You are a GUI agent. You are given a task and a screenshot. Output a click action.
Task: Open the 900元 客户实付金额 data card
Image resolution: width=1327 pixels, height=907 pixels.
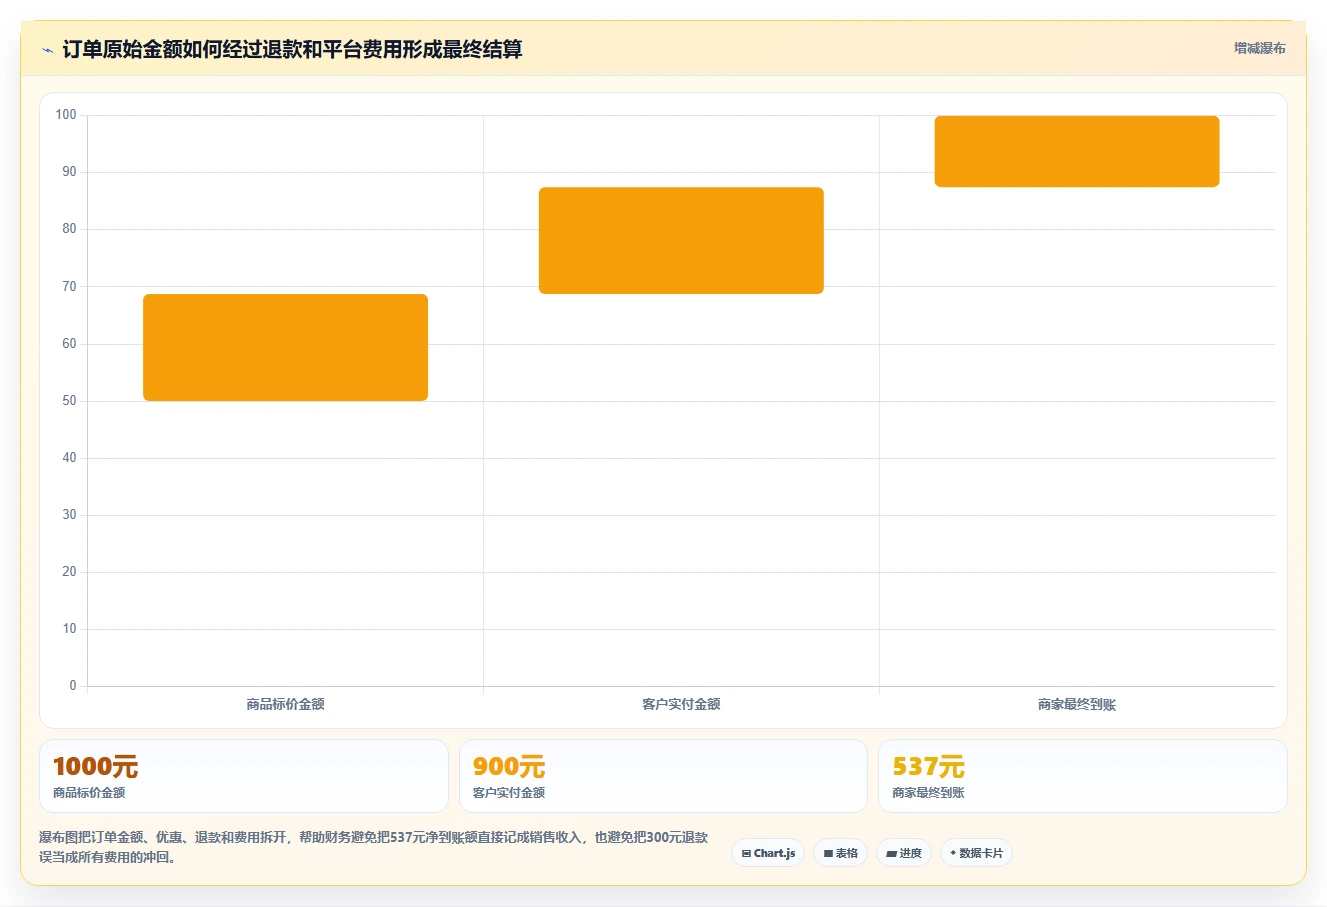663,776
